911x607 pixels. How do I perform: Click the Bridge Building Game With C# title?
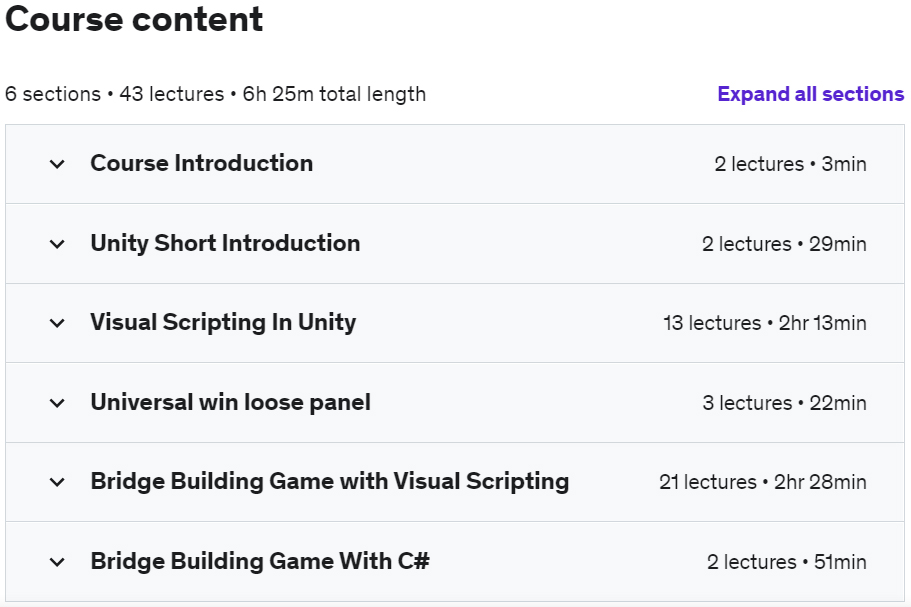(x=260, y=561)
